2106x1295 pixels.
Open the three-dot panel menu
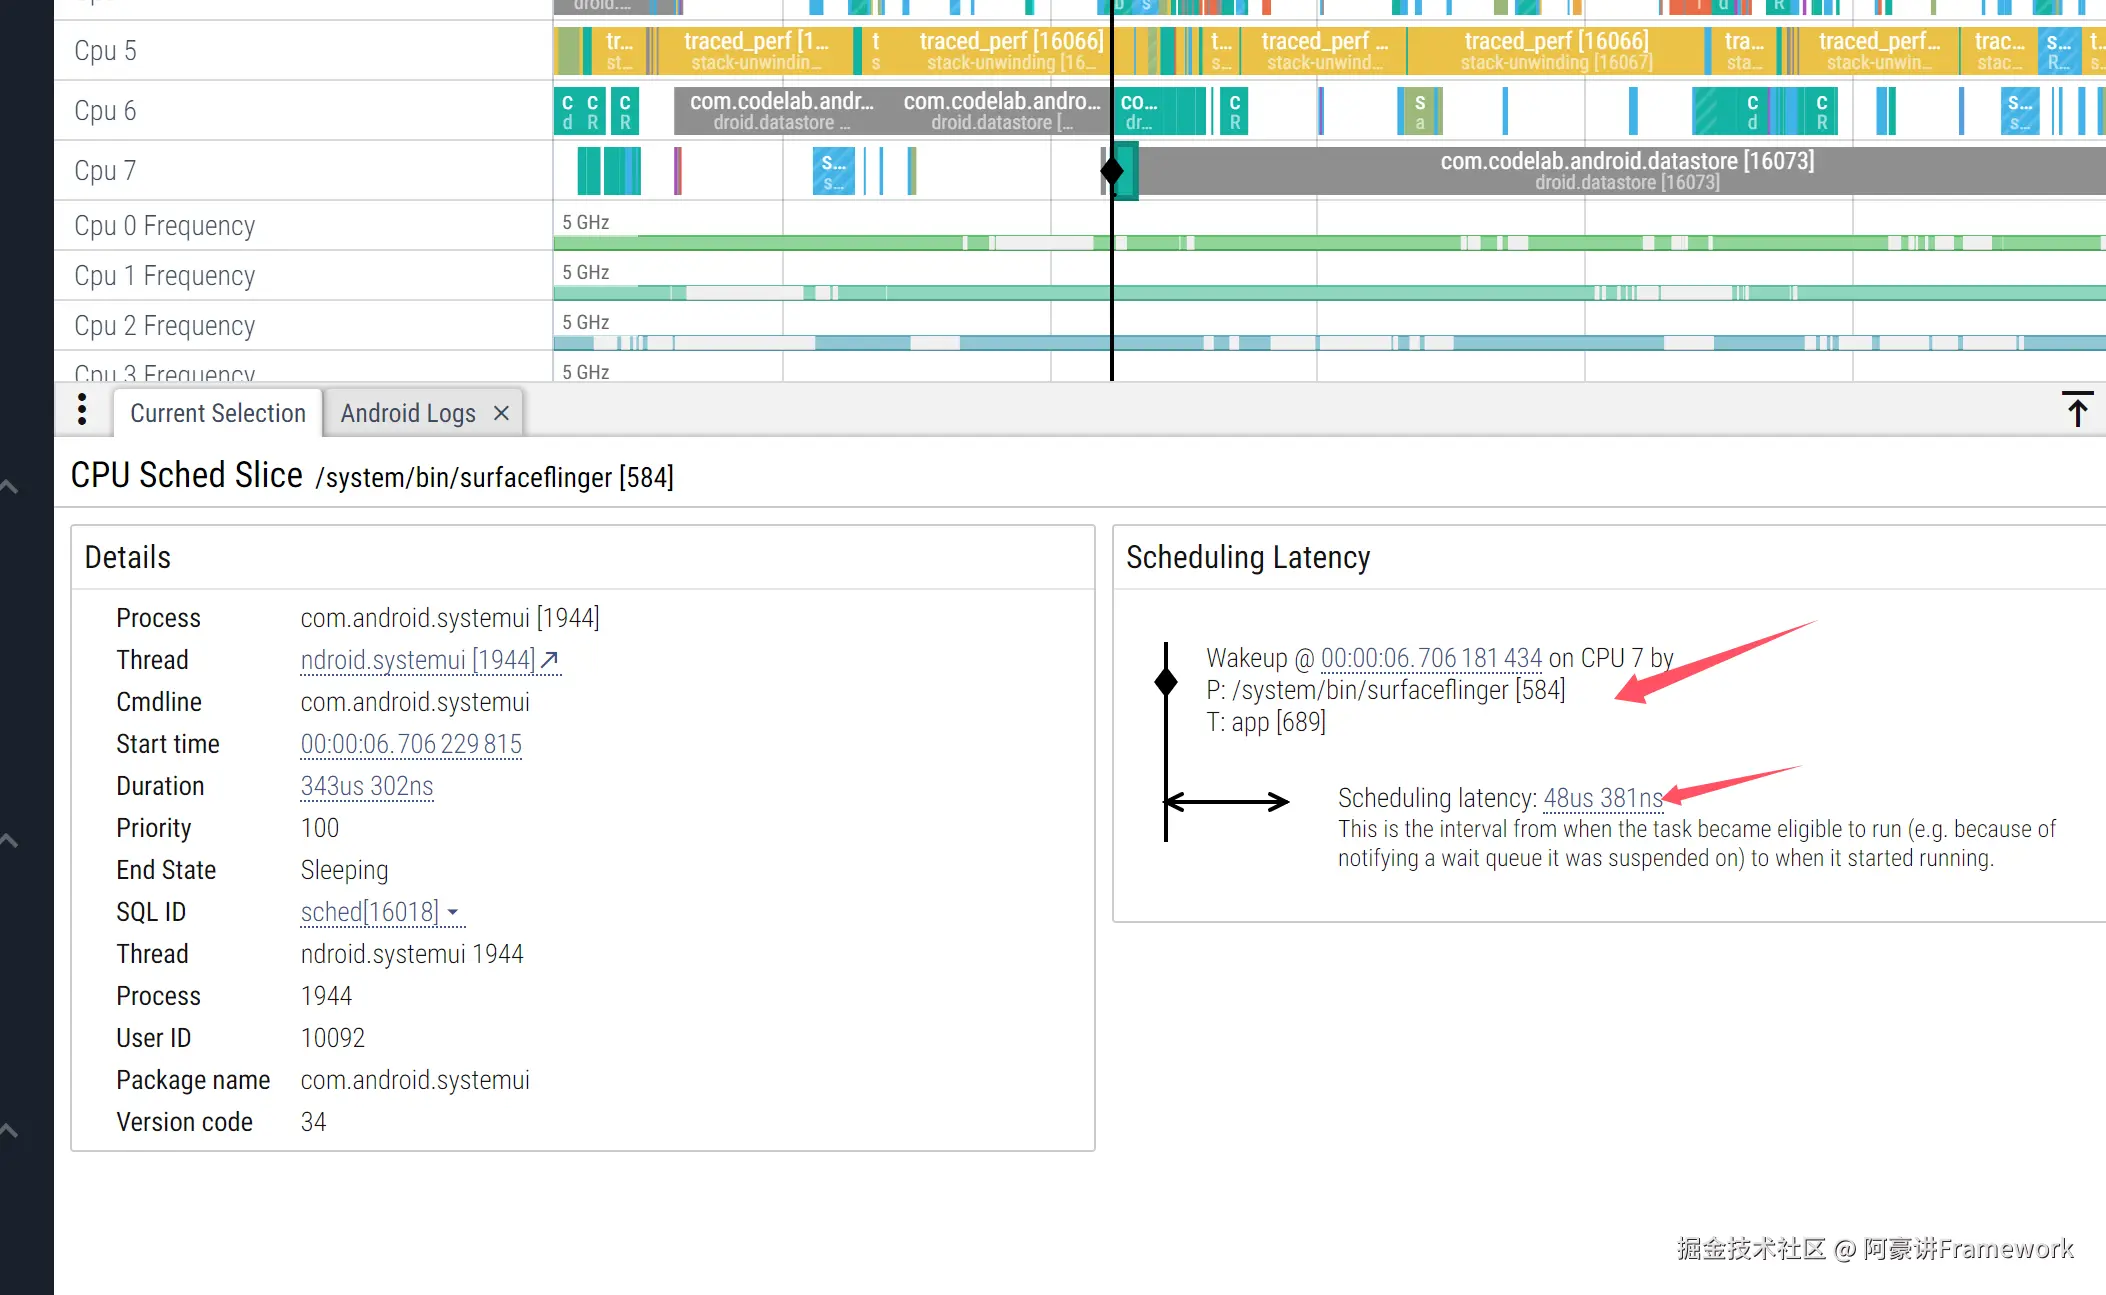(82, 409)
